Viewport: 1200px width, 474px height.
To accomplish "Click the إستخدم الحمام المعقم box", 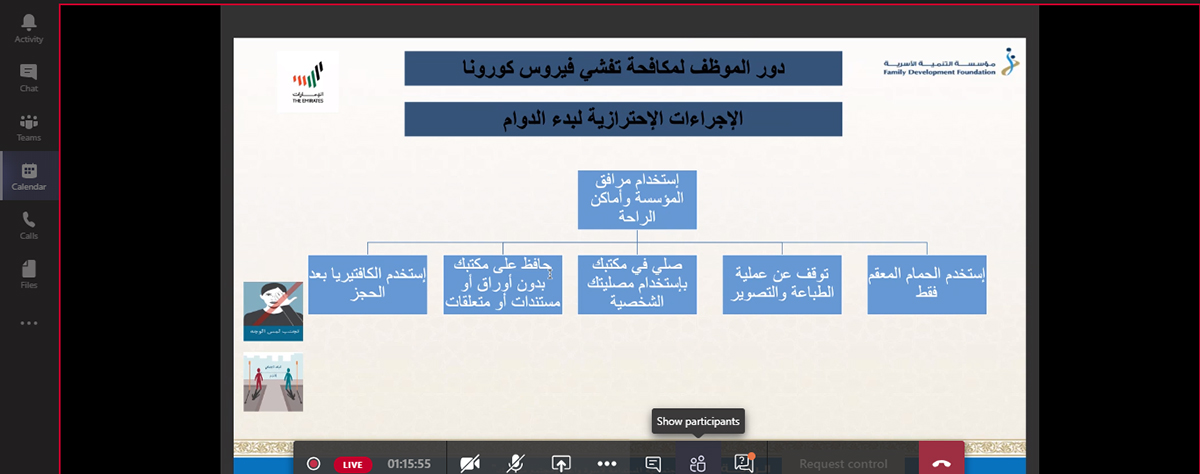I will [927, 284].
